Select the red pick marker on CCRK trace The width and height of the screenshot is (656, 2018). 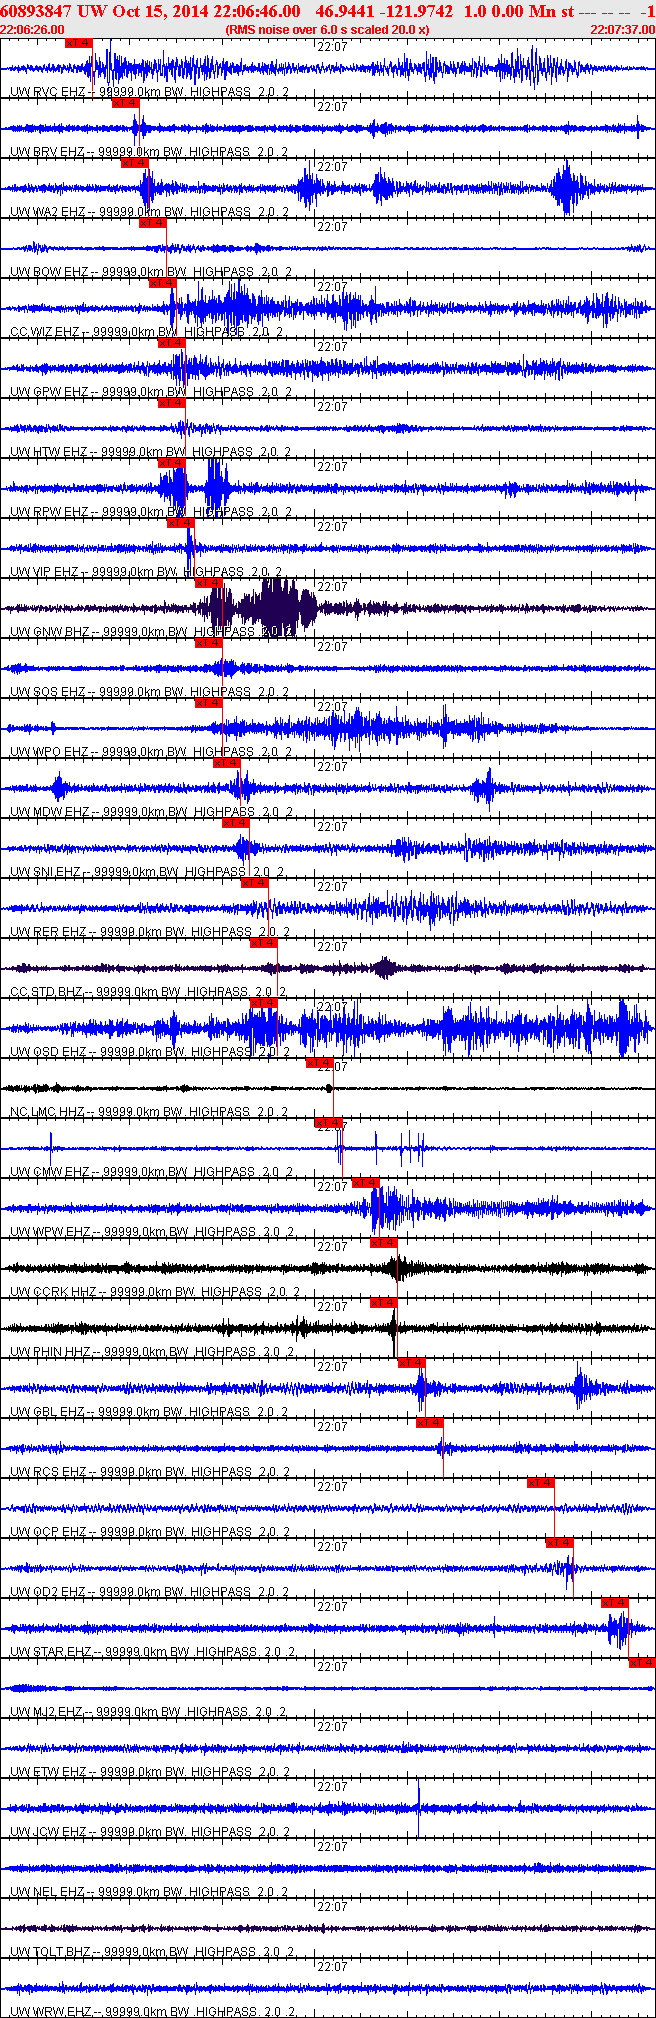tap(384, 1243)
